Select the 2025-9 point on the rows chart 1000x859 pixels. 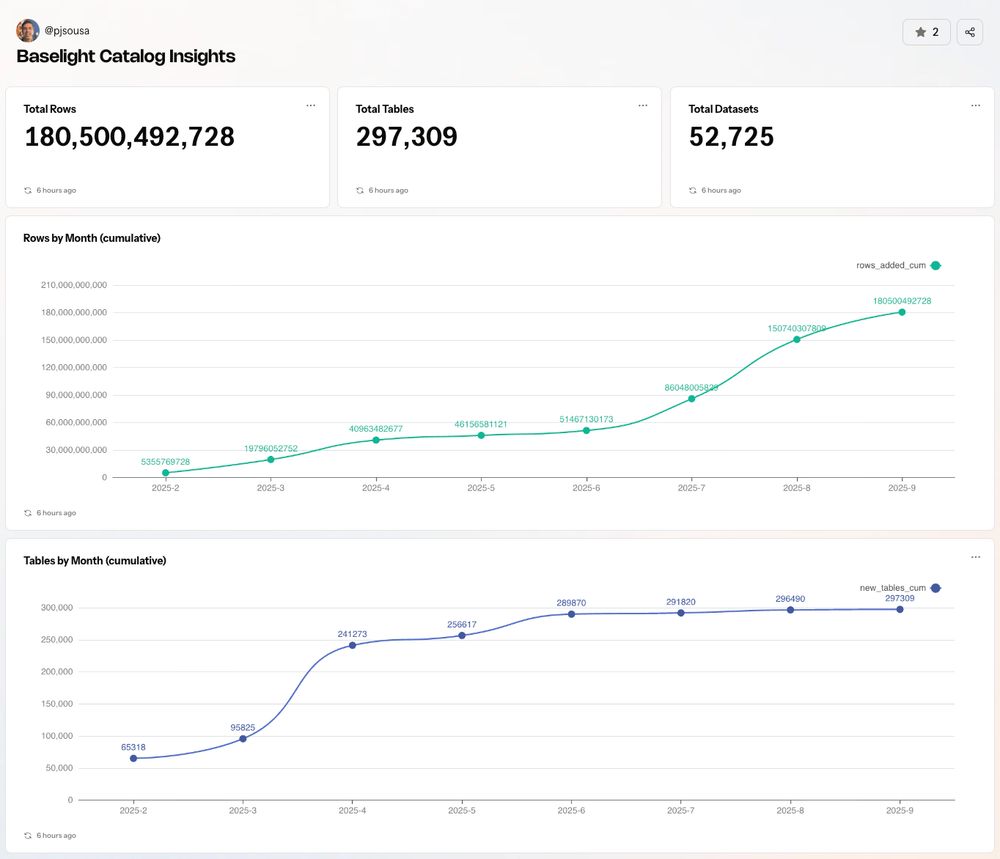[902, 312]
